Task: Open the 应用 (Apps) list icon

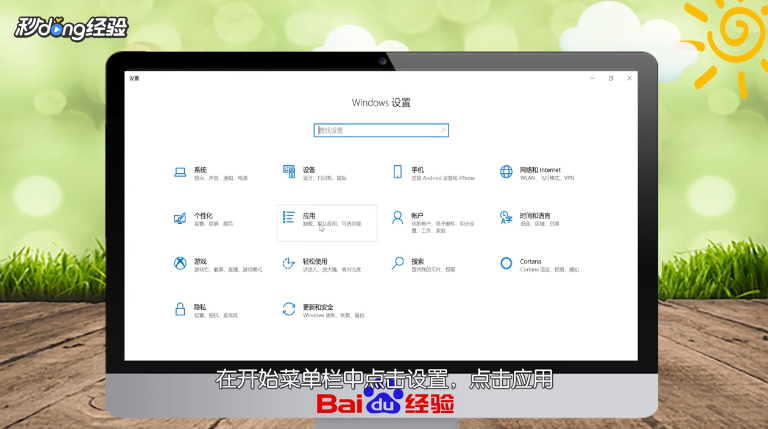Action: 288,217
